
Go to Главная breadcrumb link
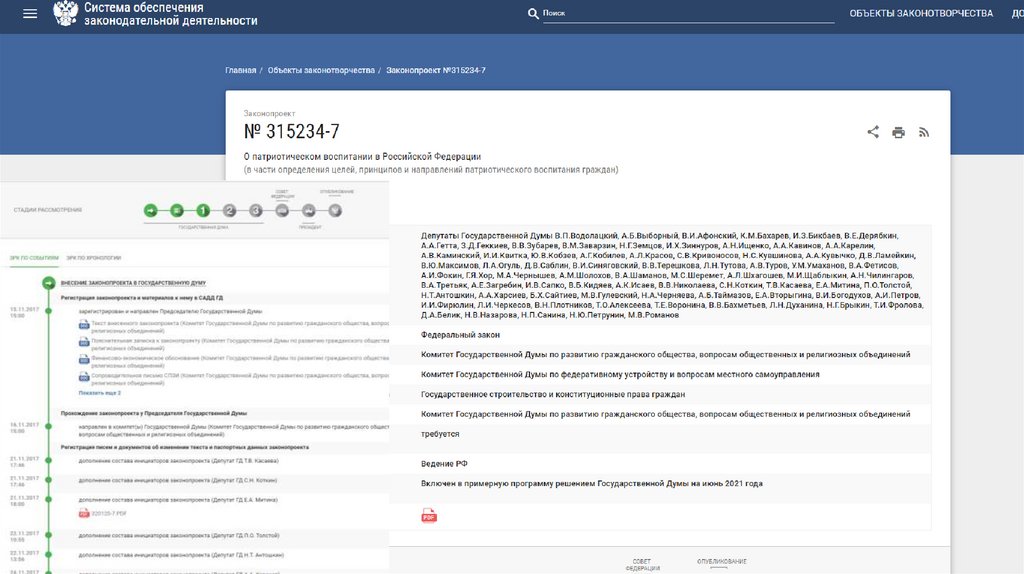pyautogui.click(x=240, y=71)
